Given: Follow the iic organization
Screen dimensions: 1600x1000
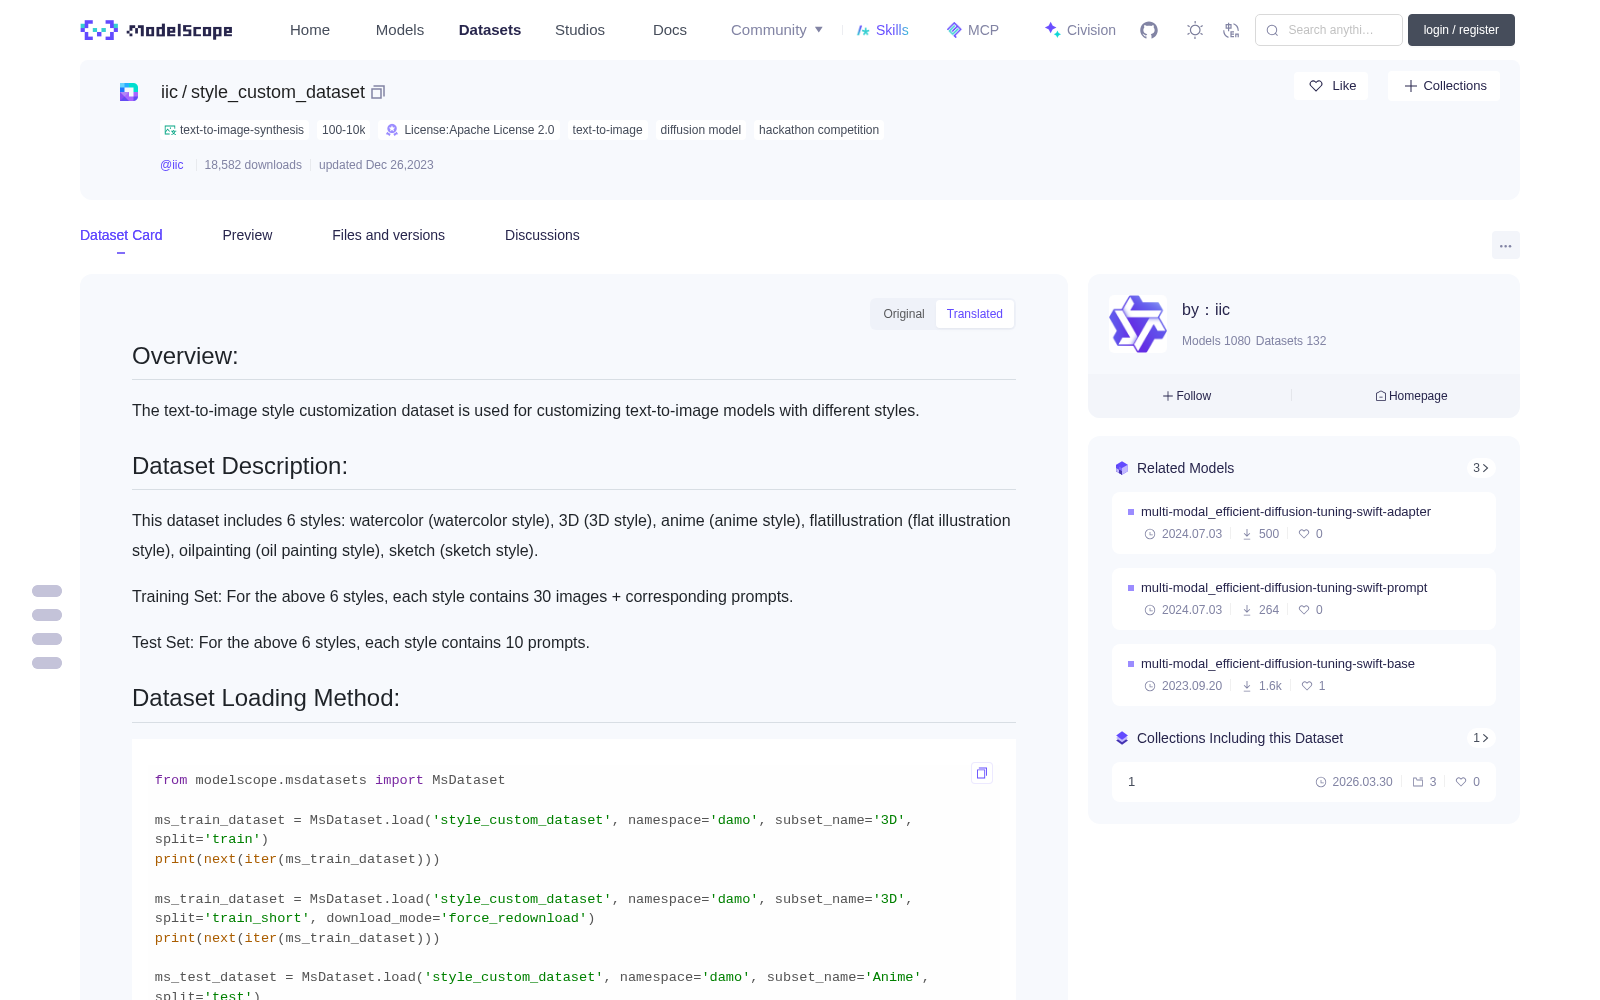Looking at the screenshot, I should [1187, 396].
